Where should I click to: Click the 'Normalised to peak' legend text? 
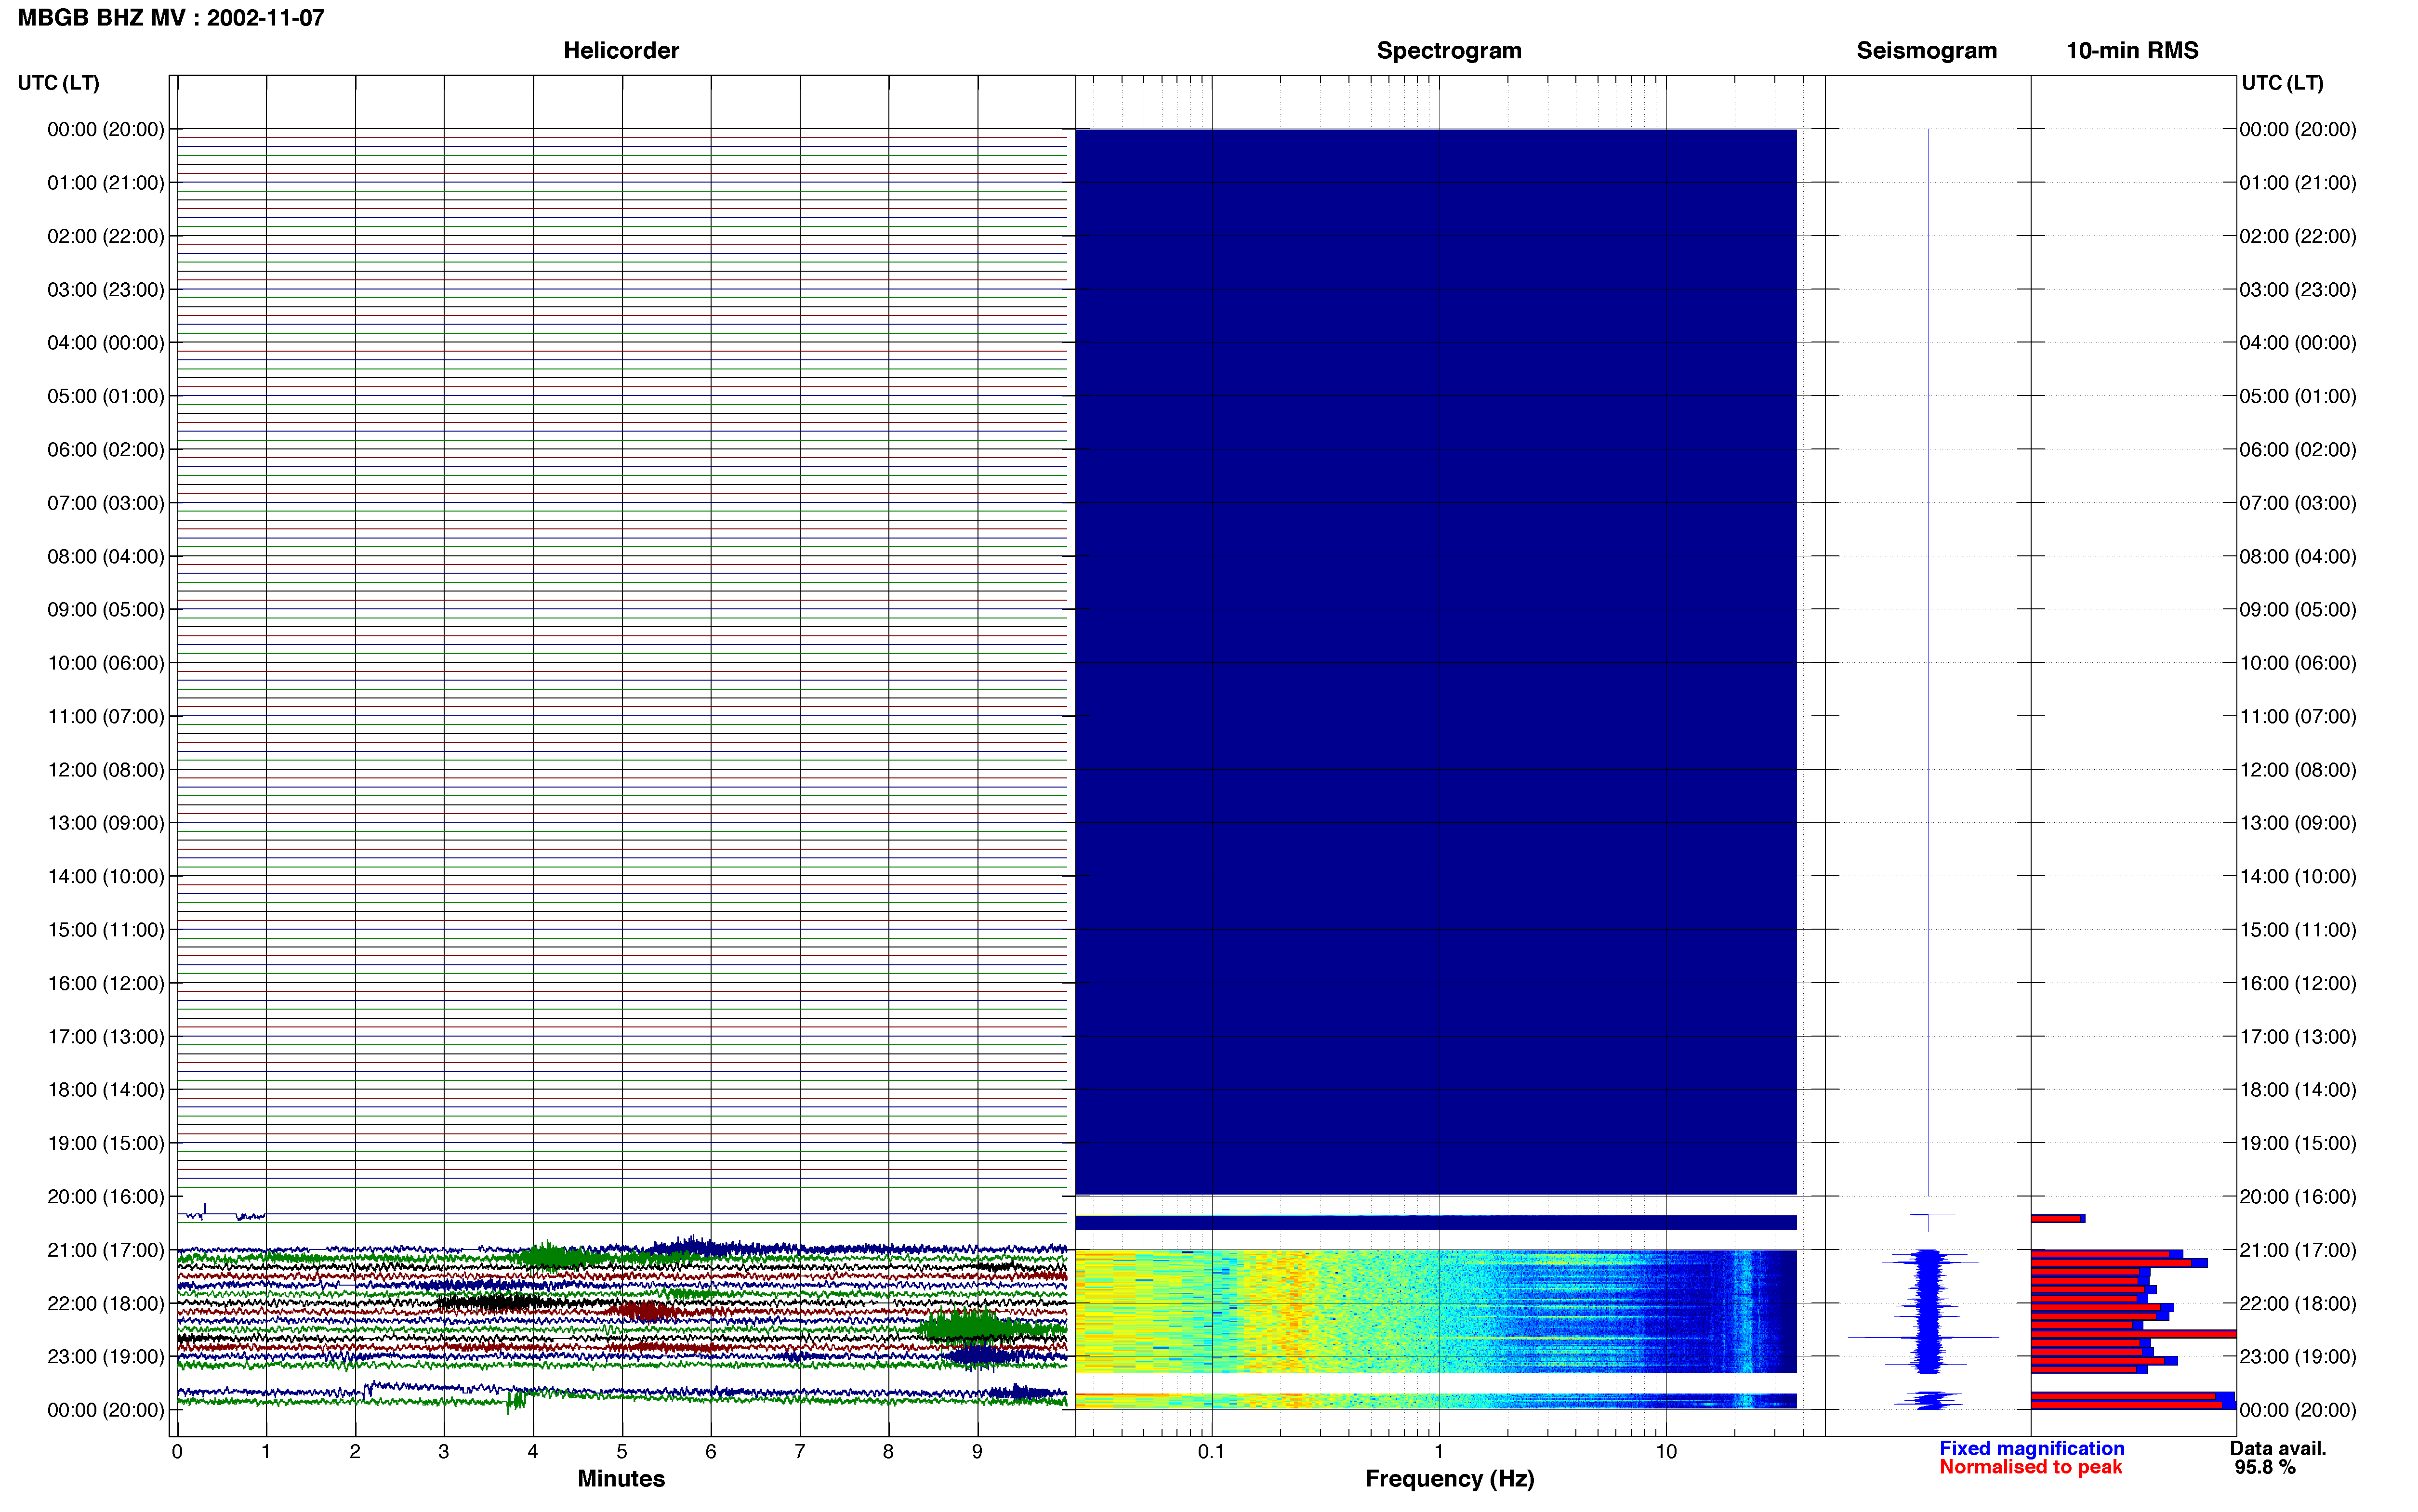2030,1467
